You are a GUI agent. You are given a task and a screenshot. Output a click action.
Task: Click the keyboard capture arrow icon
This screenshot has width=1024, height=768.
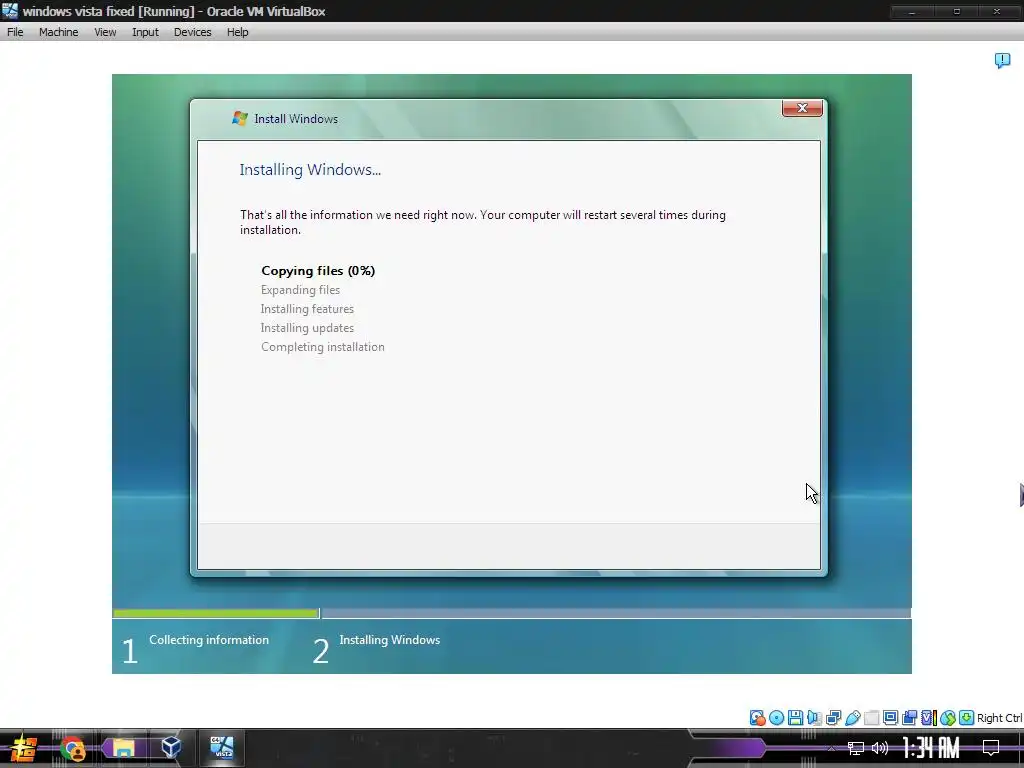pos(967,718)
